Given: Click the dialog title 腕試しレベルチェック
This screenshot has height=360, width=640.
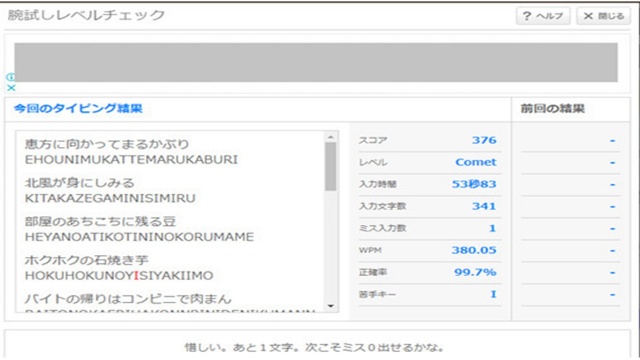Looking at the screenshot, I should [x=86, y=15].
